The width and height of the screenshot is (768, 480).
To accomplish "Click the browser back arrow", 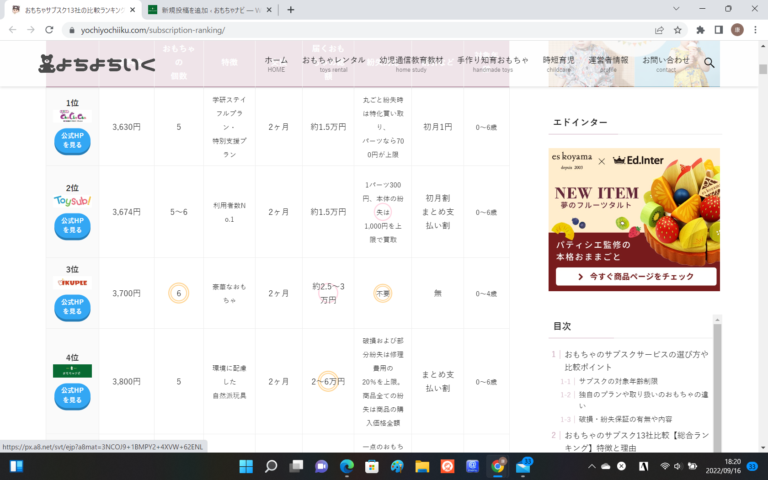I will (12, 30).
